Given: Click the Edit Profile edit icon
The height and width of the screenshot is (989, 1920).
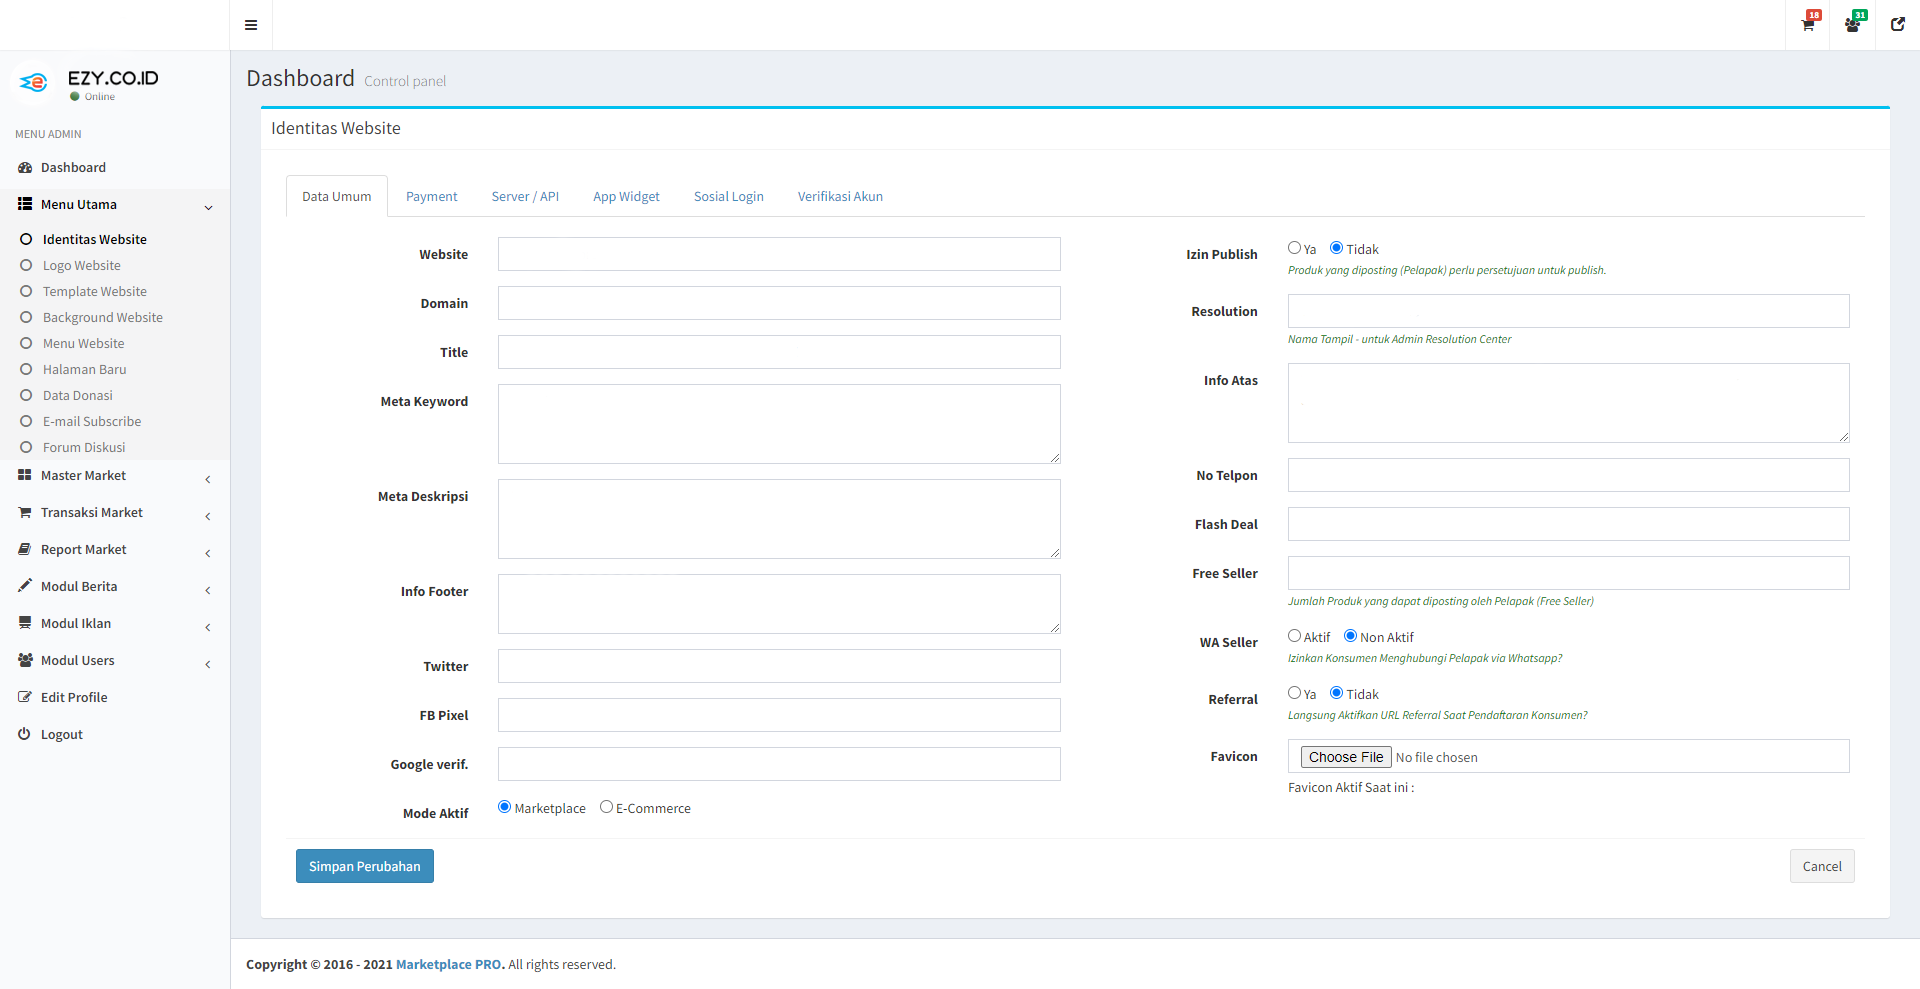Looking at the screenshot, I should click(x=25, y=697).
